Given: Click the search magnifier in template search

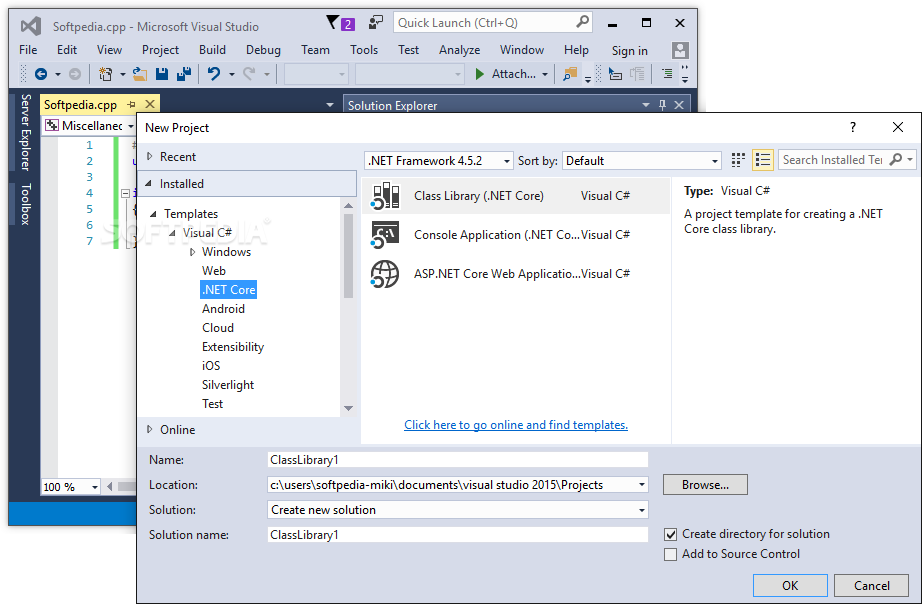Looking at the screenshot, I should [x=896, y=159].
